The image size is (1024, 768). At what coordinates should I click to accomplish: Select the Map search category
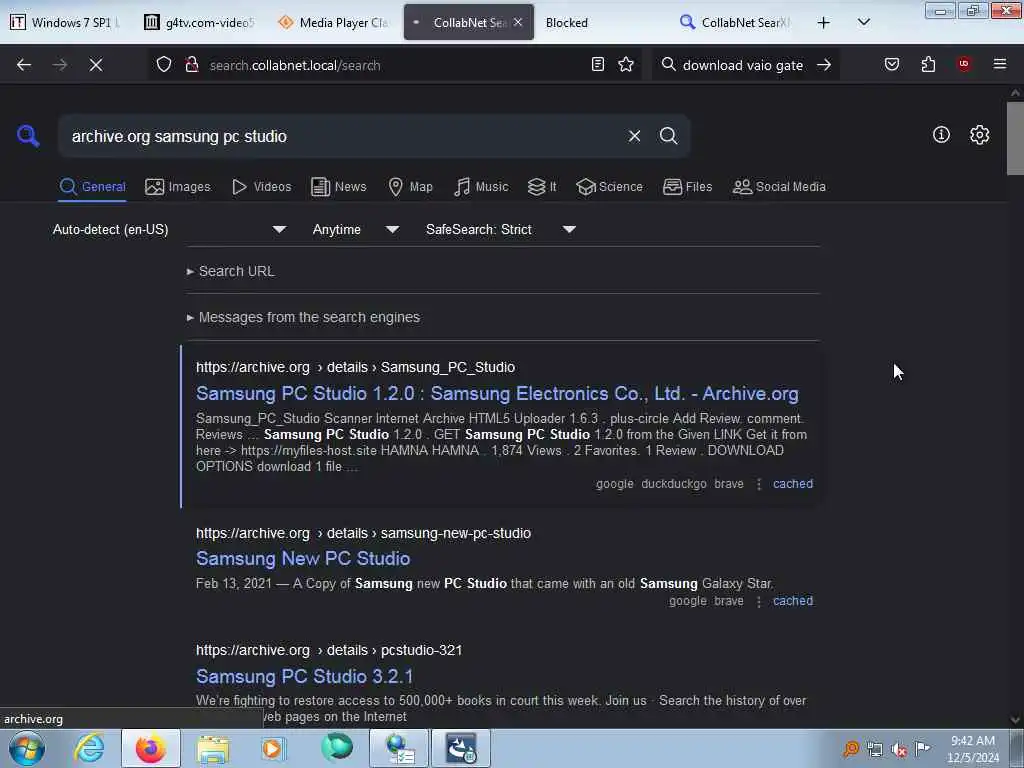410,187
